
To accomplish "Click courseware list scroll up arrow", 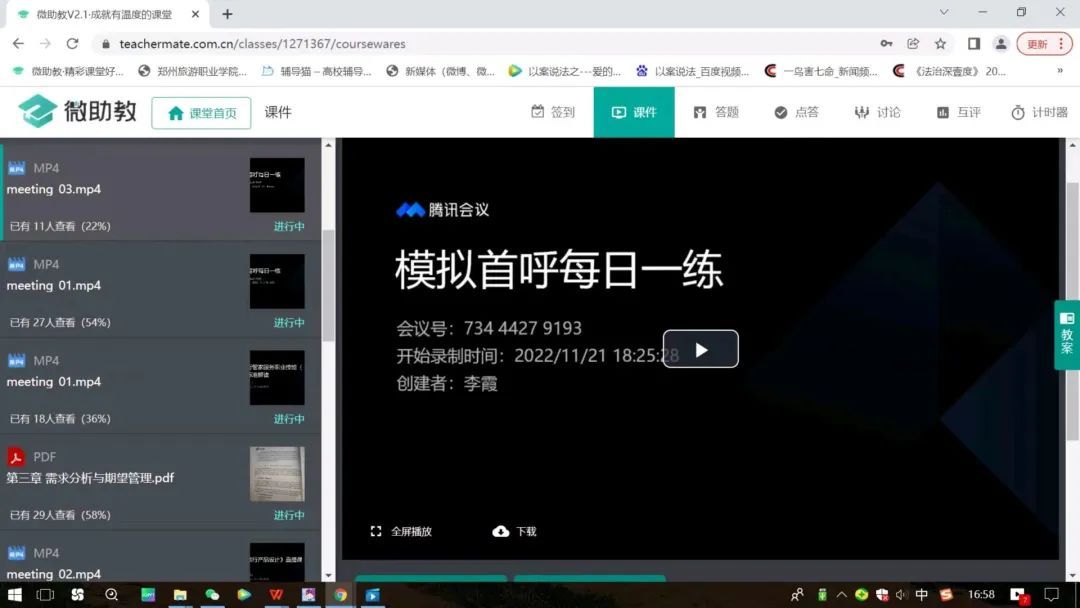I will tap(329, 145).
